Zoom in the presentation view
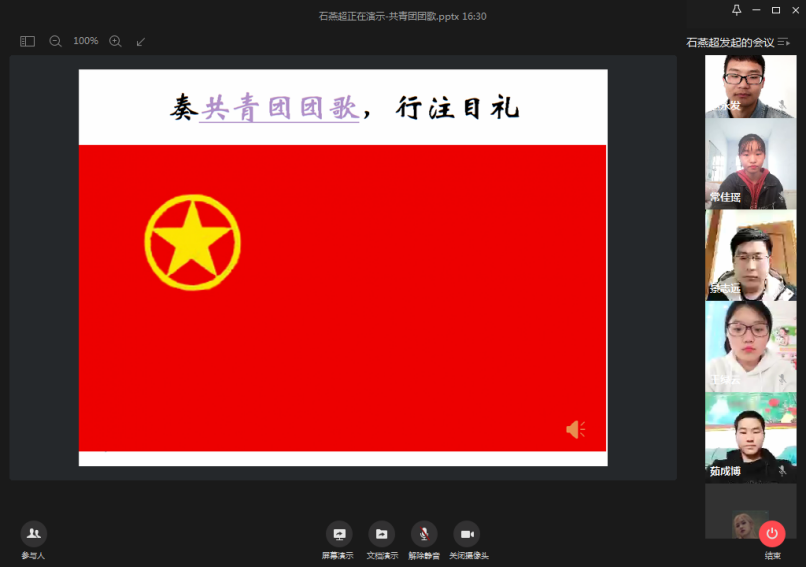The height and width of the screenshot is (567, 807). point(115,41)
